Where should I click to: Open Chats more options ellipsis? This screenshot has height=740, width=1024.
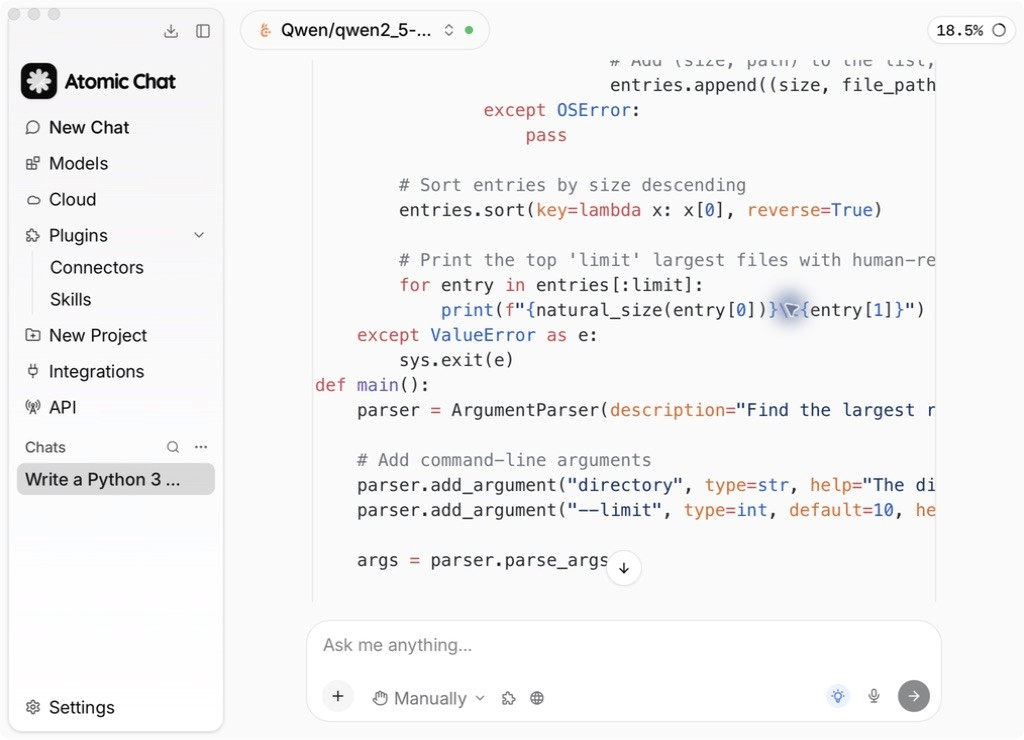pyautogui.click(x=201, y=447)
